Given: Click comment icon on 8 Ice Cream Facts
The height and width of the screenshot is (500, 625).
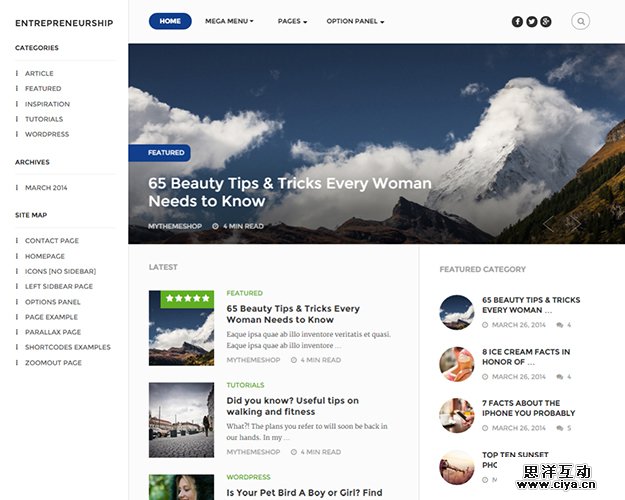Looking at the screenshot, I should (x=560, y=377).
